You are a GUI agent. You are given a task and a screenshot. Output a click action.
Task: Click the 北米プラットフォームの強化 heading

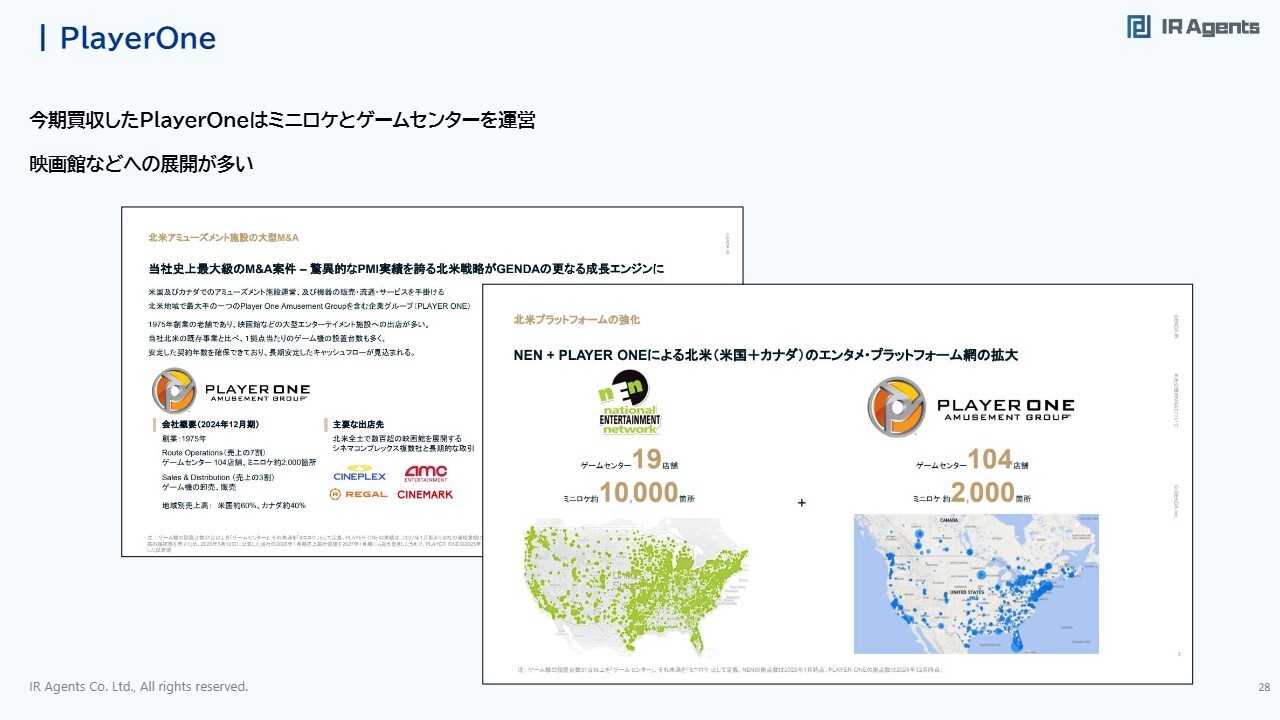pyautogui.click(x=576, y=320)
